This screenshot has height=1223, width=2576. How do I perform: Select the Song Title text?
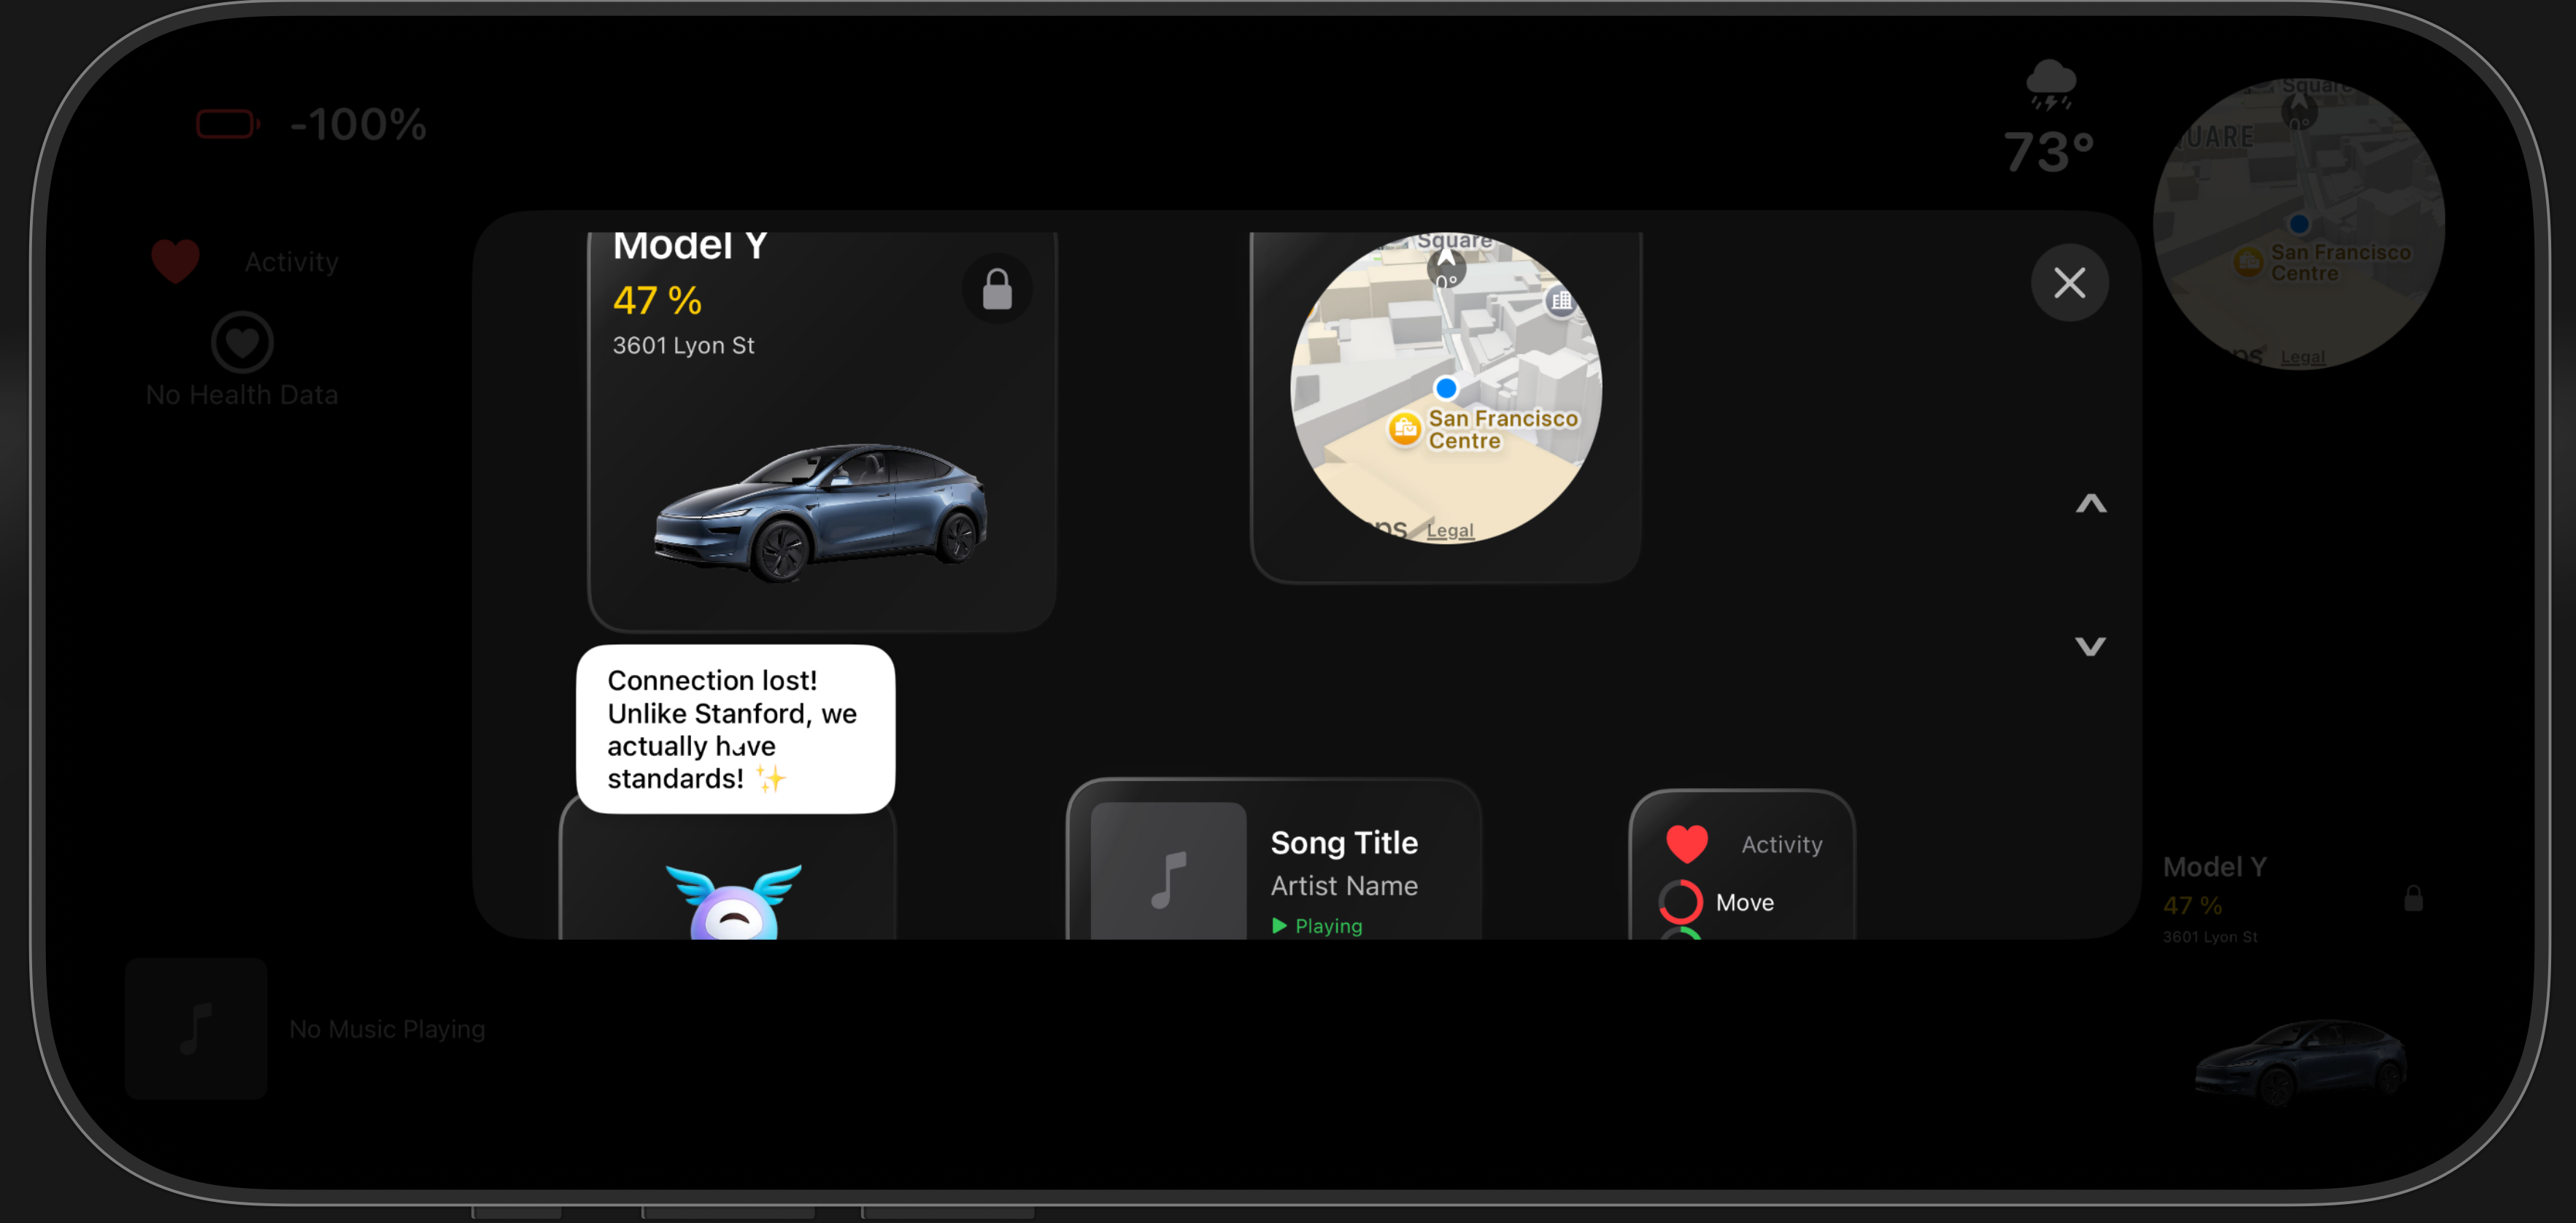[x=1343, y=843]
